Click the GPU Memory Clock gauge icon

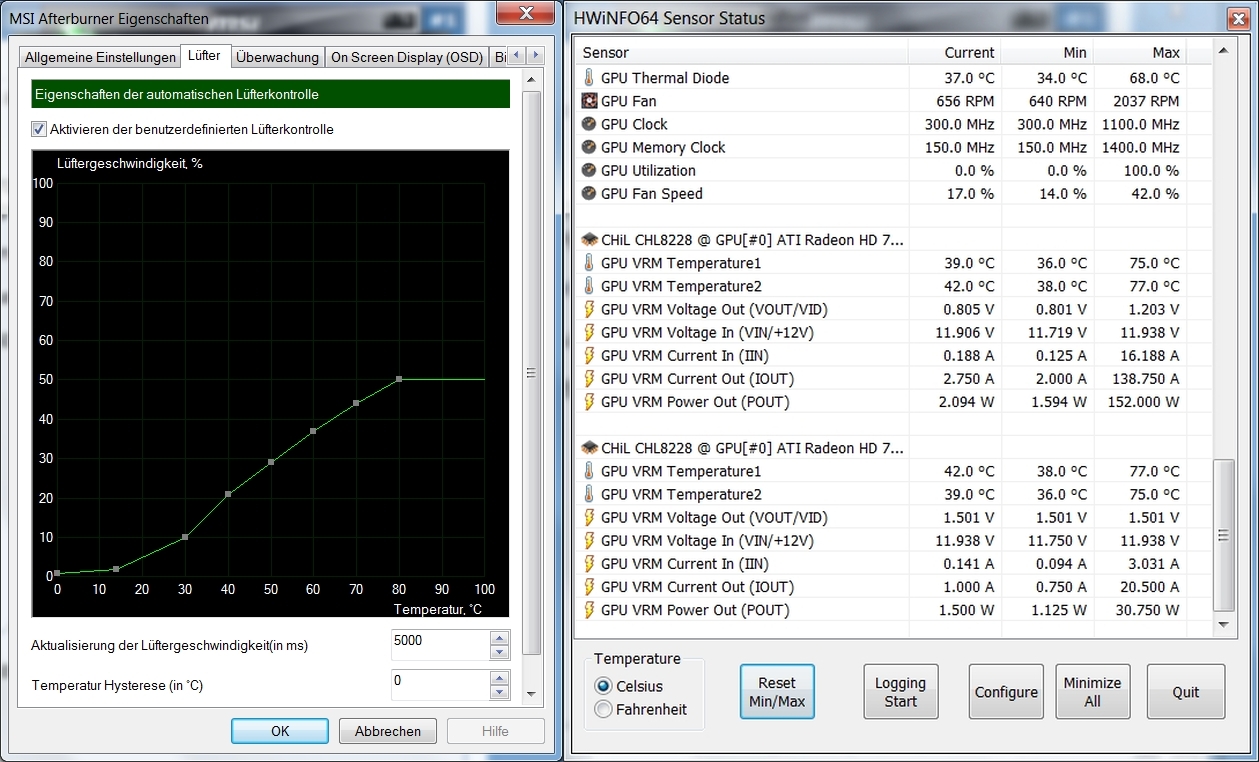point(589,147)
